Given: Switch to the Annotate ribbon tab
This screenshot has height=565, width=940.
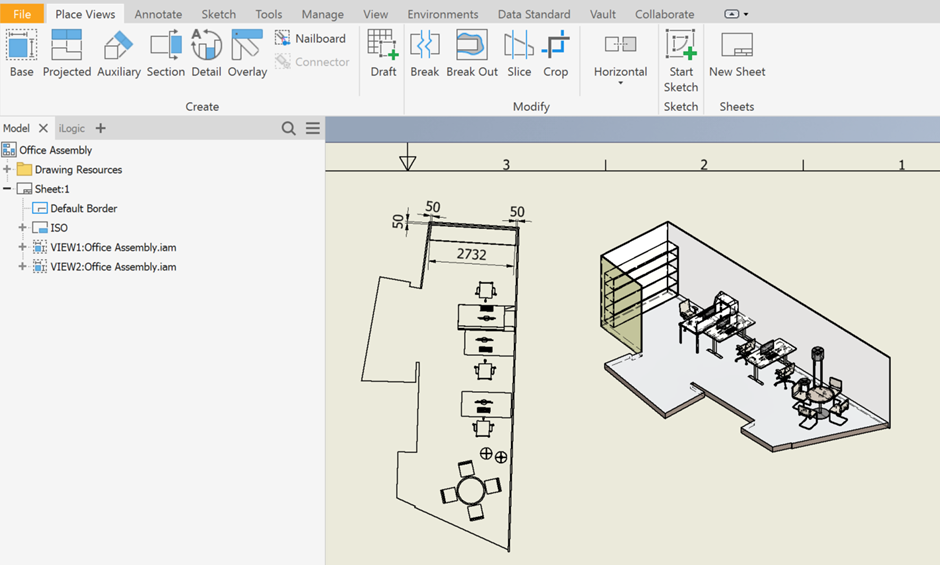Looking at the screenshot, I should point(158,14).
